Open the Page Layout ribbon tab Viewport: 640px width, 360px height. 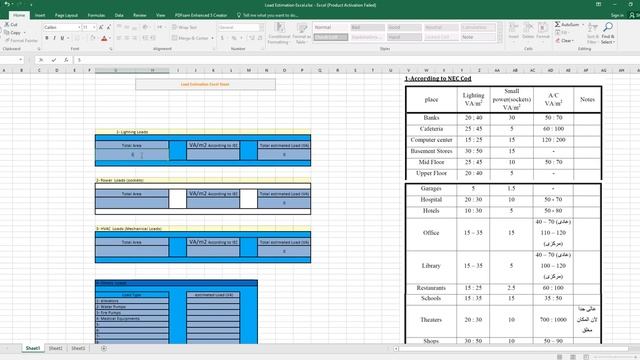66,15
